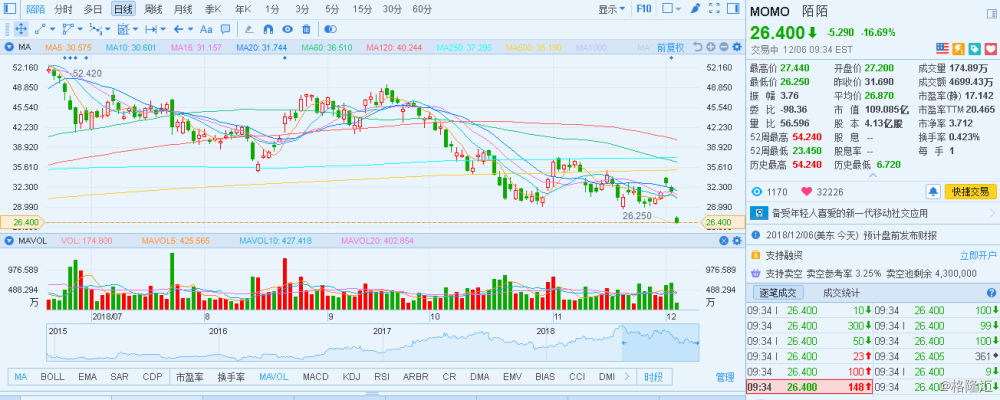1000x400 pixels.
Task: Delete drawings with trash icon
Action: [306, 29]
